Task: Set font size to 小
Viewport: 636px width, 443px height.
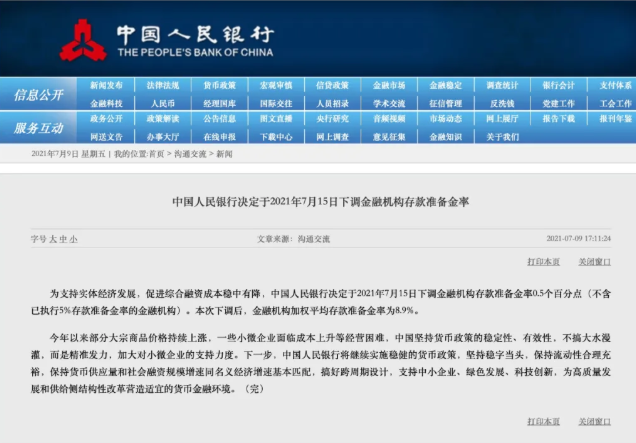Action: point(73,239)
